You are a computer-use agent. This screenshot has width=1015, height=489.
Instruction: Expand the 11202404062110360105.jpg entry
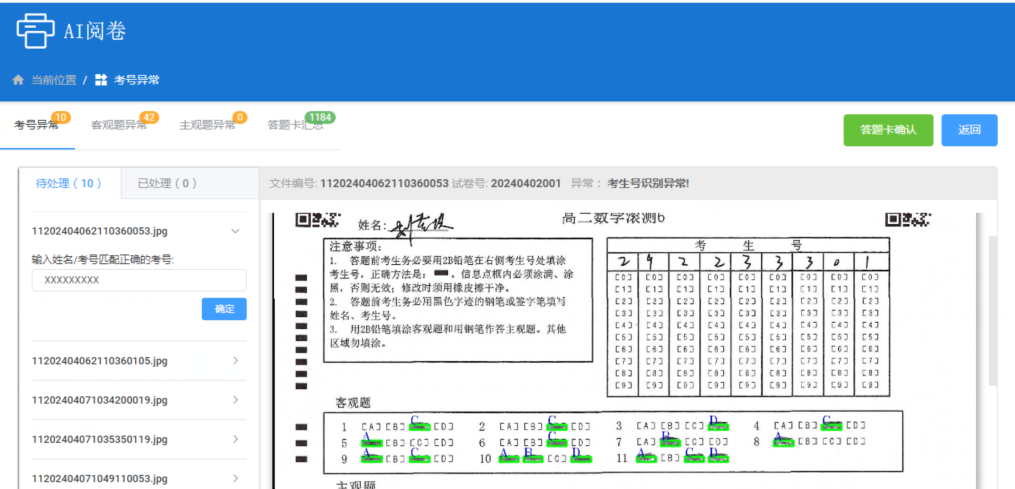235,361
